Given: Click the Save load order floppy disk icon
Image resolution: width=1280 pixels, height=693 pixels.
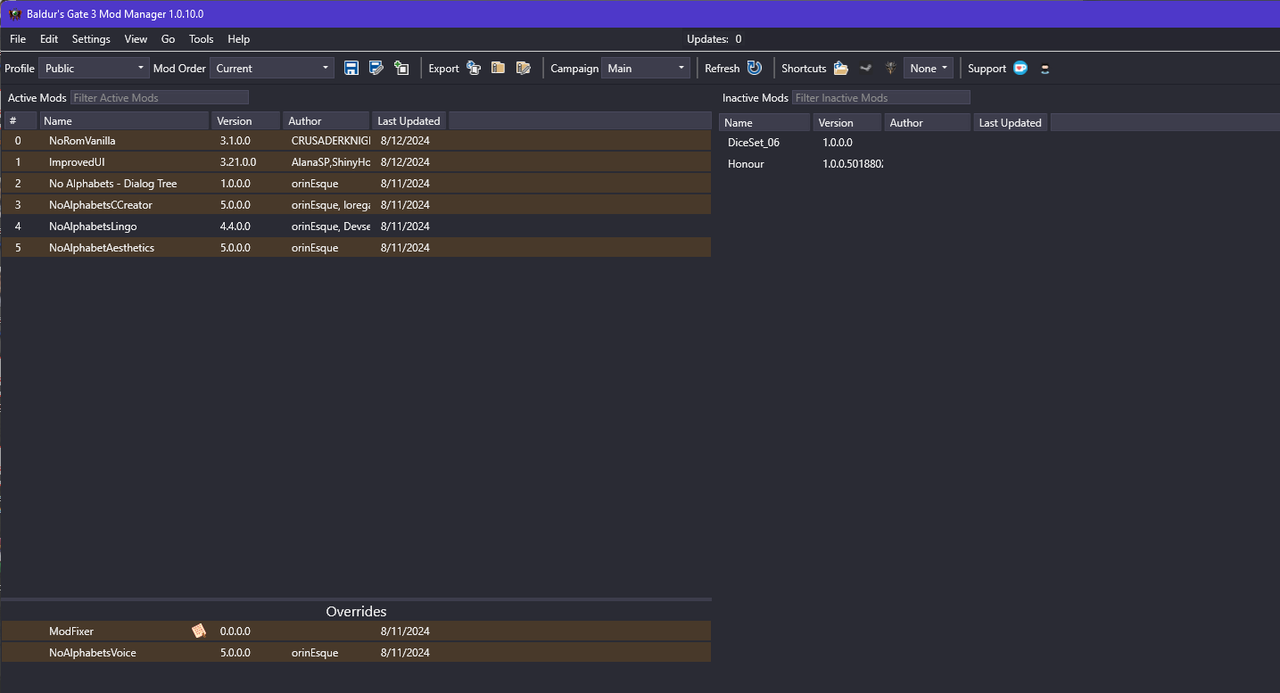Looking at the screenshot, I should [351, 68].
